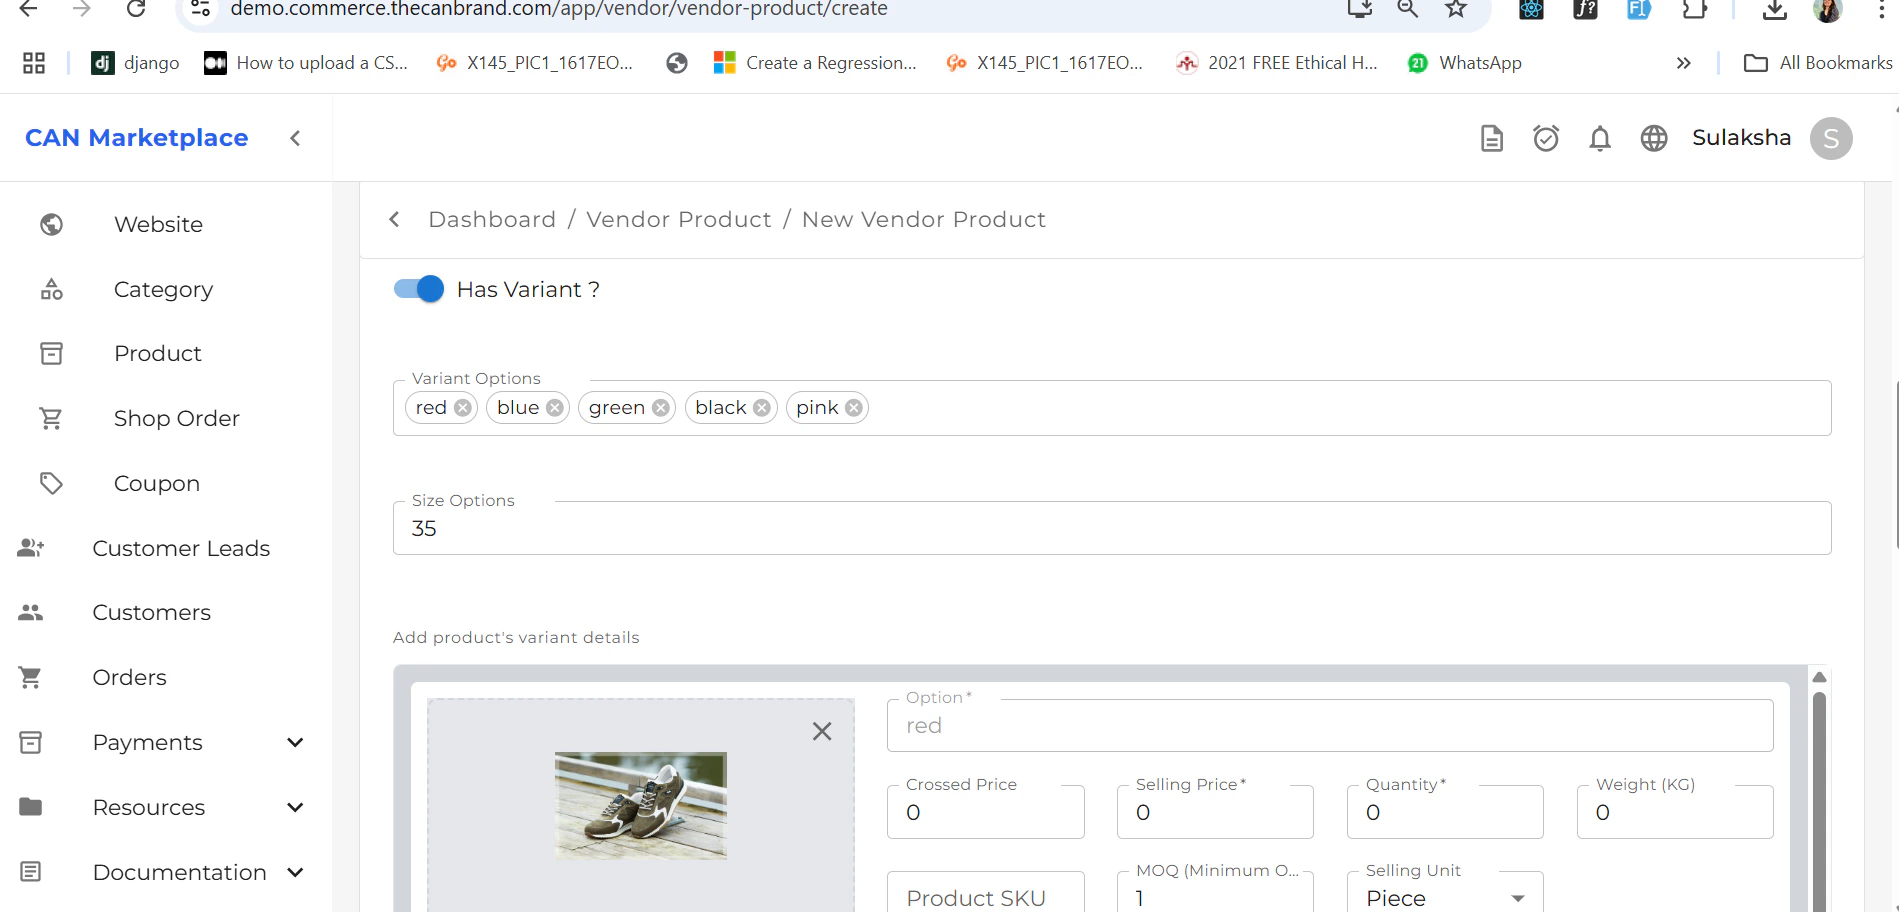
Task: Click the Shop Order cart icon
Action: pyautogui.click(x=51, y=418)
